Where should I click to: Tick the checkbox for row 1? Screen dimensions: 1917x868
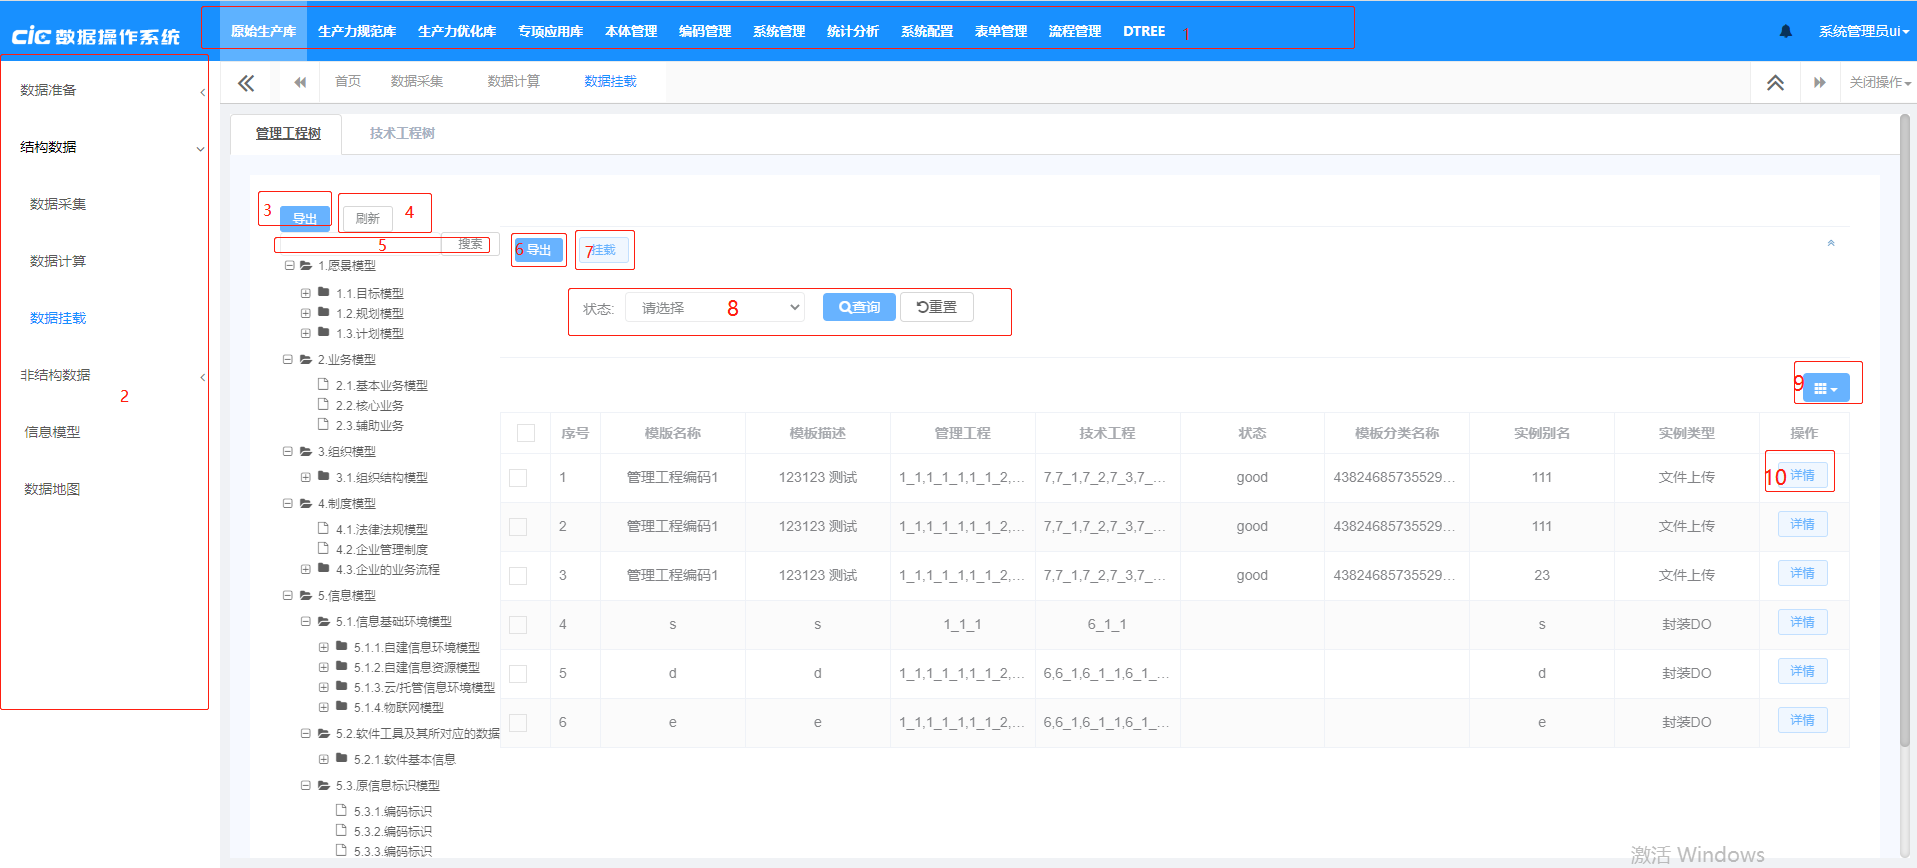pos(518,478)
